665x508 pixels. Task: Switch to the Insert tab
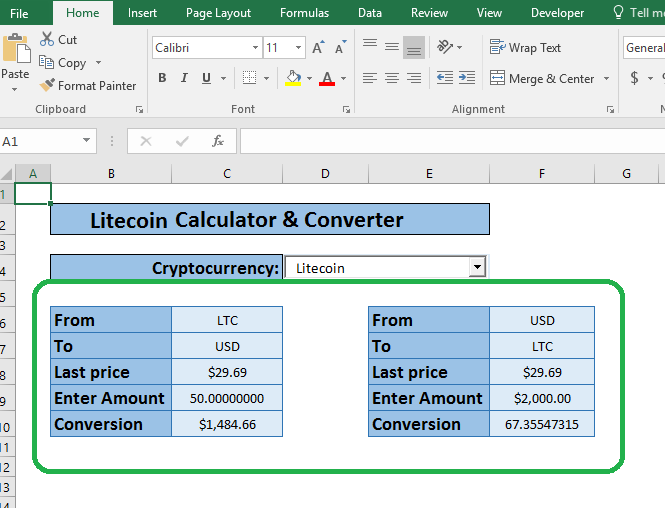tap(142, 13)
